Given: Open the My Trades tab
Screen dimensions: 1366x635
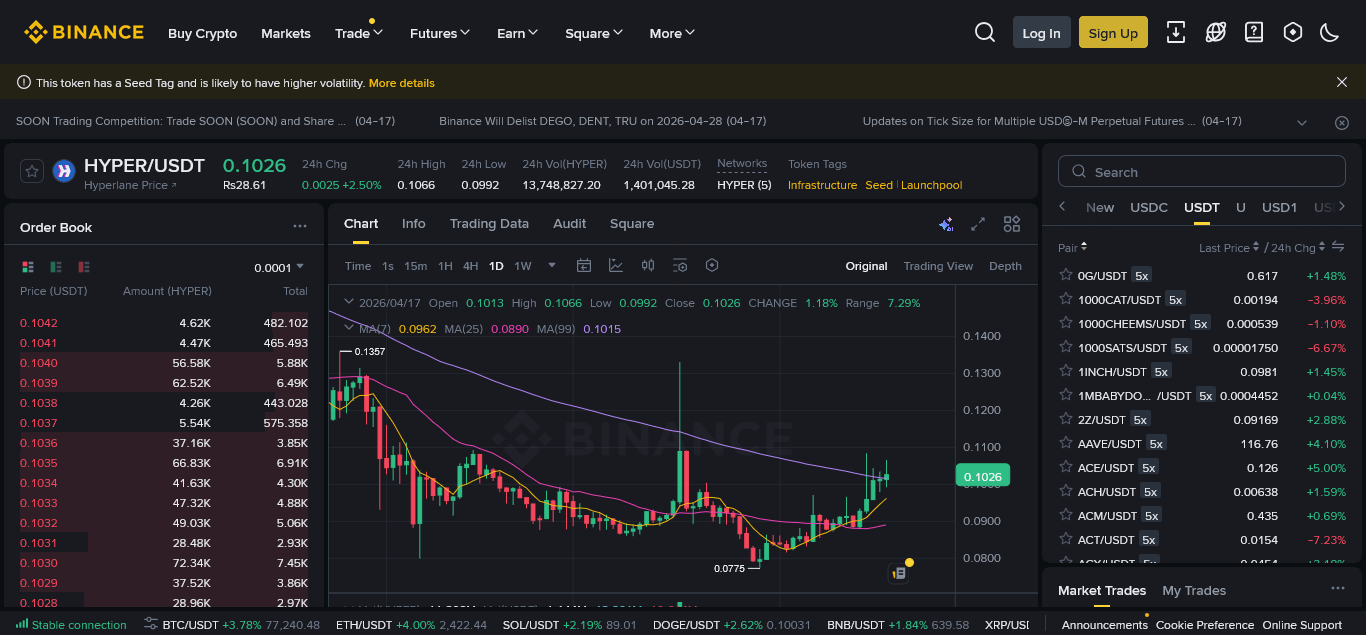Looking at the screenshot, I should pos(1194,590).
